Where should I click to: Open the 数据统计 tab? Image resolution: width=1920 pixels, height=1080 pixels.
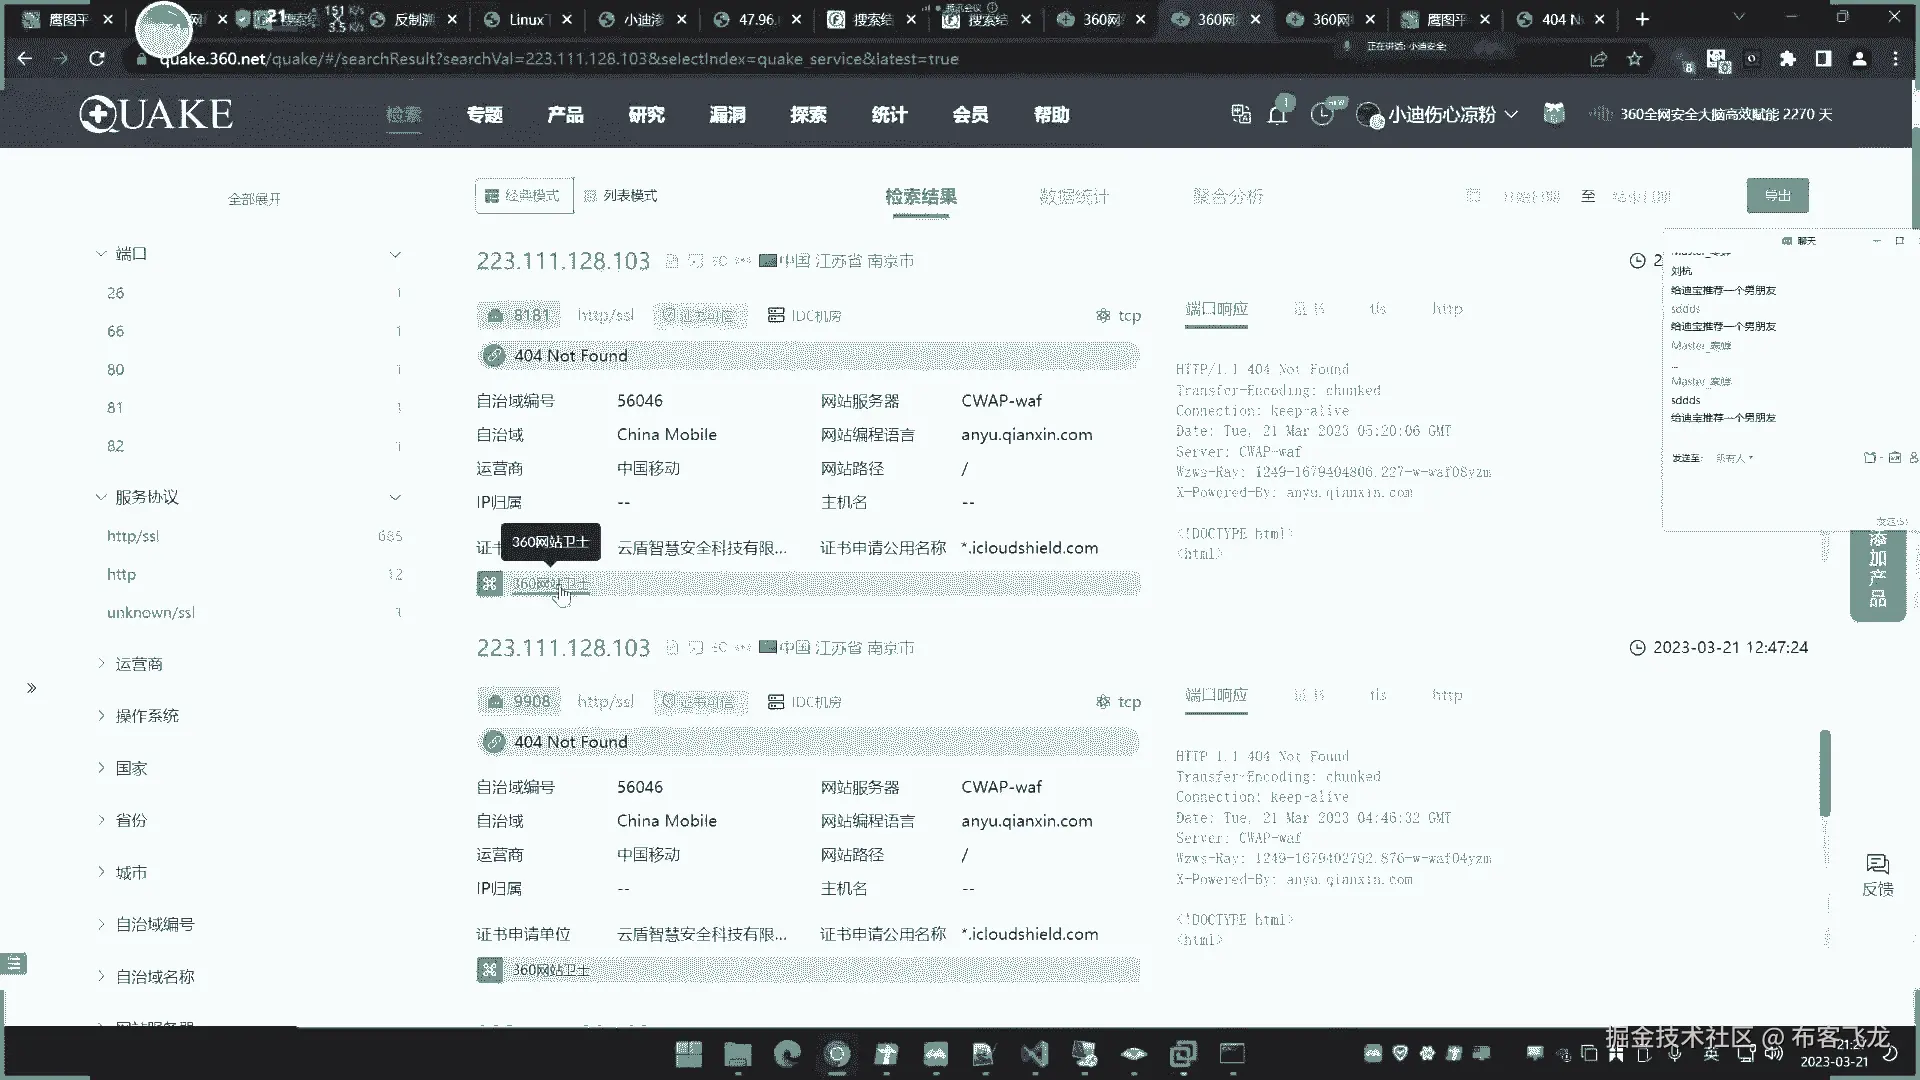(x=1073, y=196)
